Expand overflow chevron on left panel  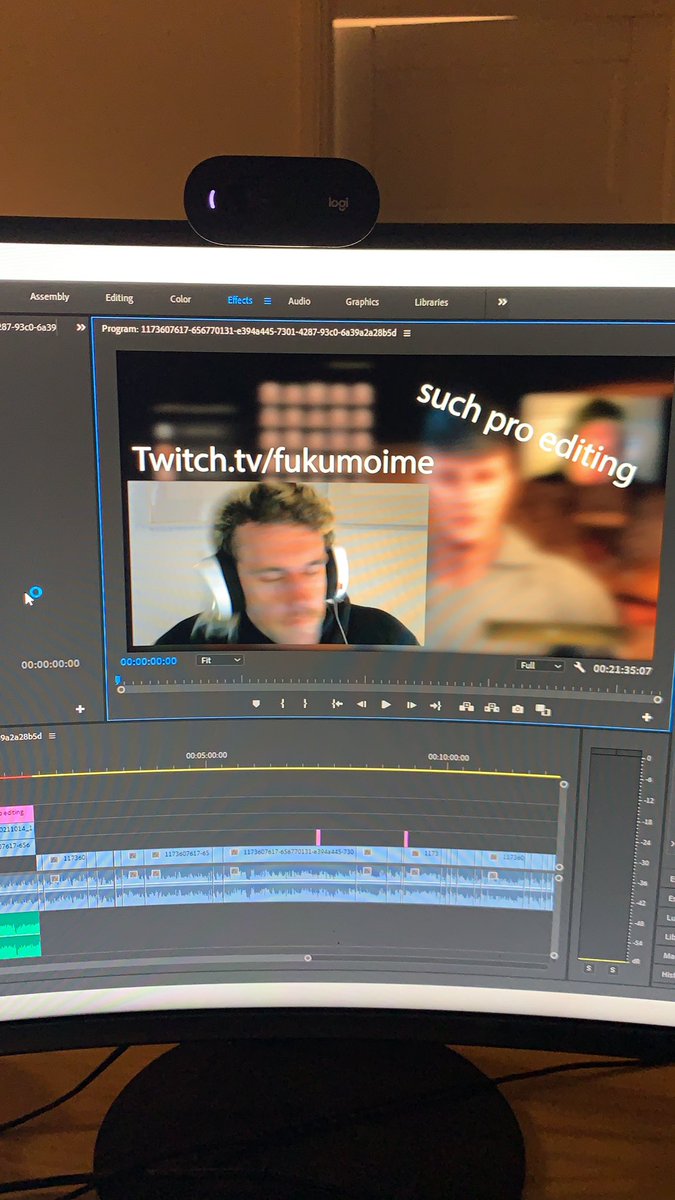(x=80, y=327)
